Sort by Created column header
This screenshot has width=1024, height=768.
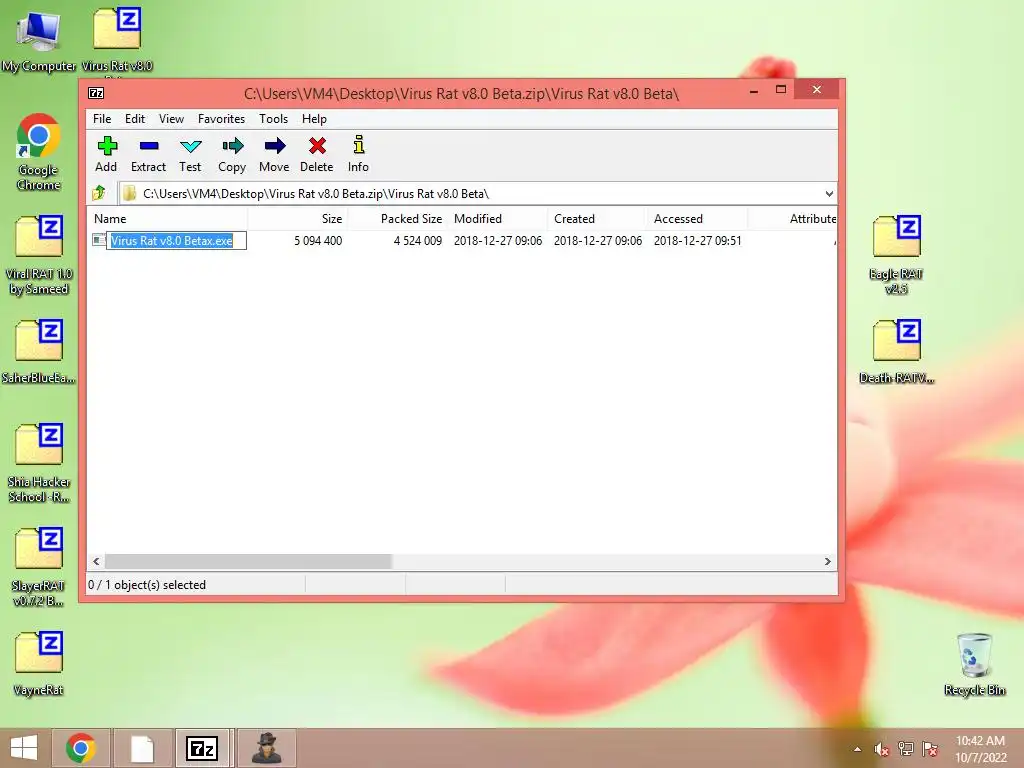598,219
